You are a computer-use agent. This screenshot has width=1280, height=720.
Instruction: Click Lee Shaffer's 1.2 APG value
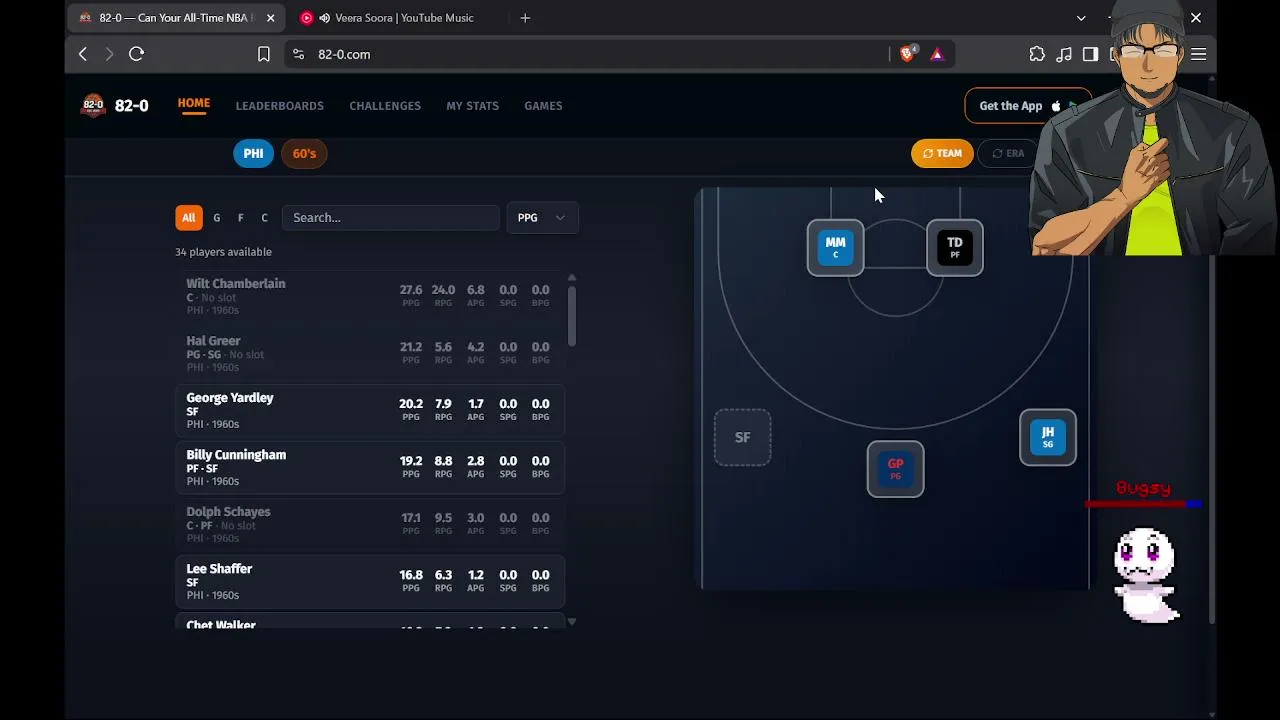[476, 575]
